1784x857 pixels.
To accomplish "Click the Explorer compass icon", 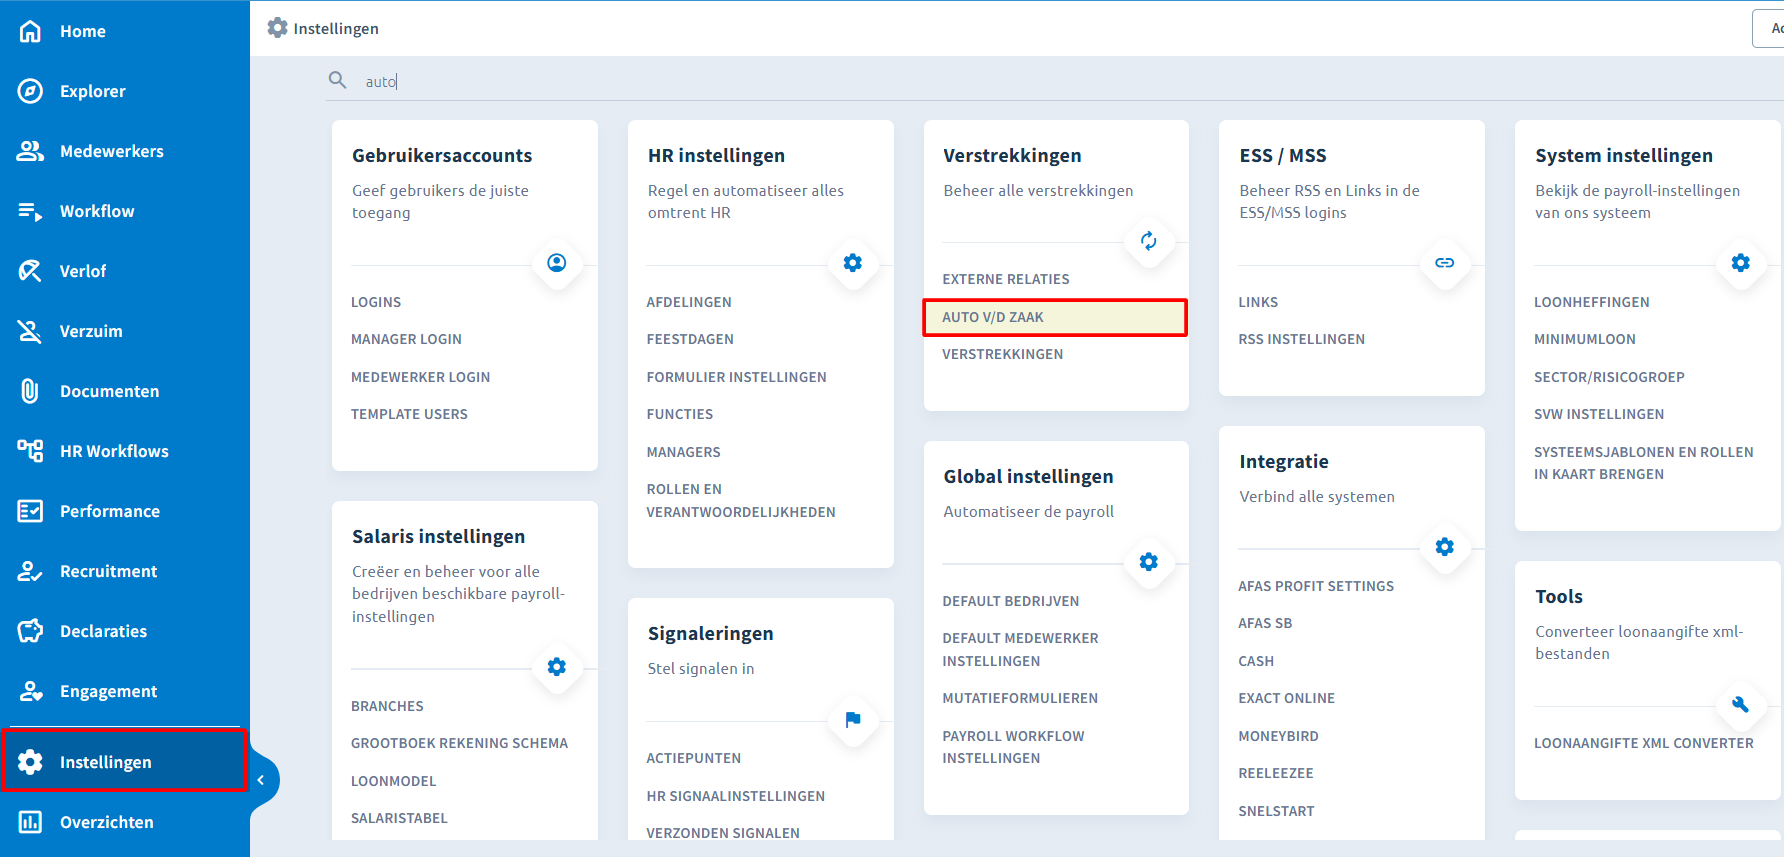I will point(30,91).
